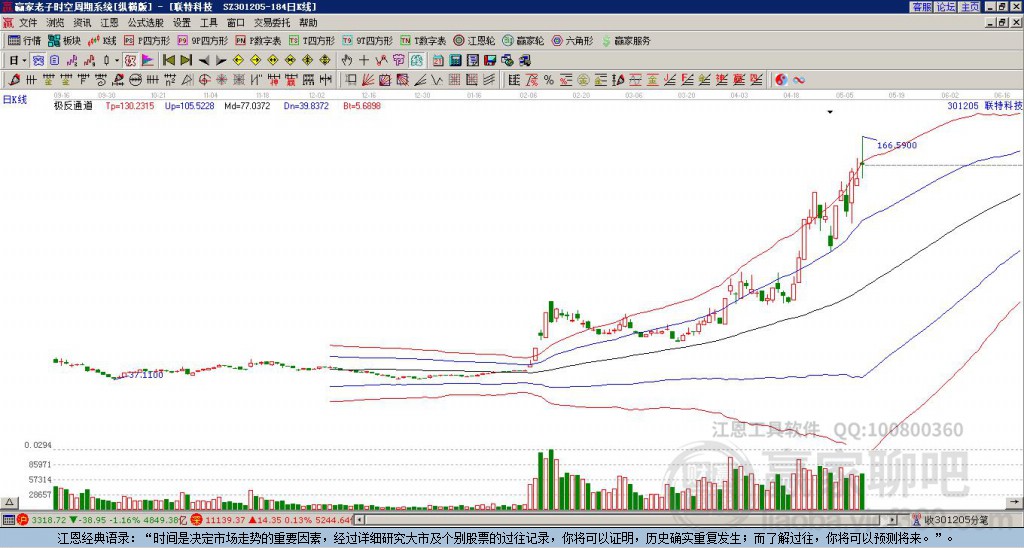Open the 行情 quotes view
1024x548 pixels.
(x=24, y=41)
